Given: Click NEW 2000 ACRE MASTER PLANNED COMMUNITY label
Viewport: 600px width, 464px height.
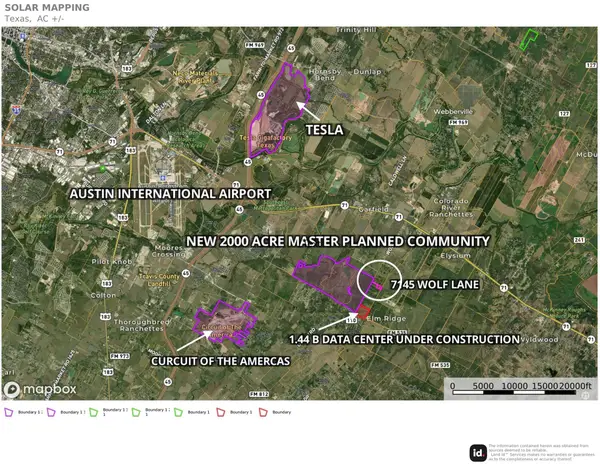Looking at the screenshot, I should click(339, 242).
